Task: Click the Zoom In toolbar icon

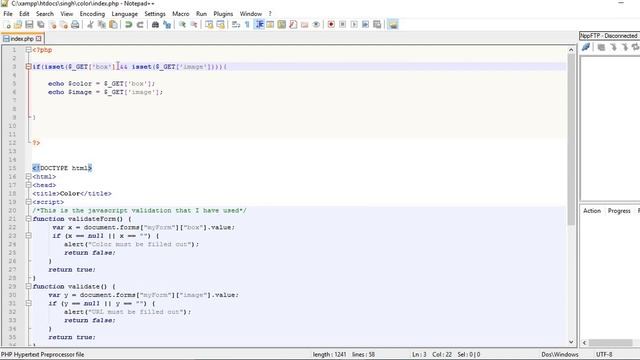Action: point(182,24)
